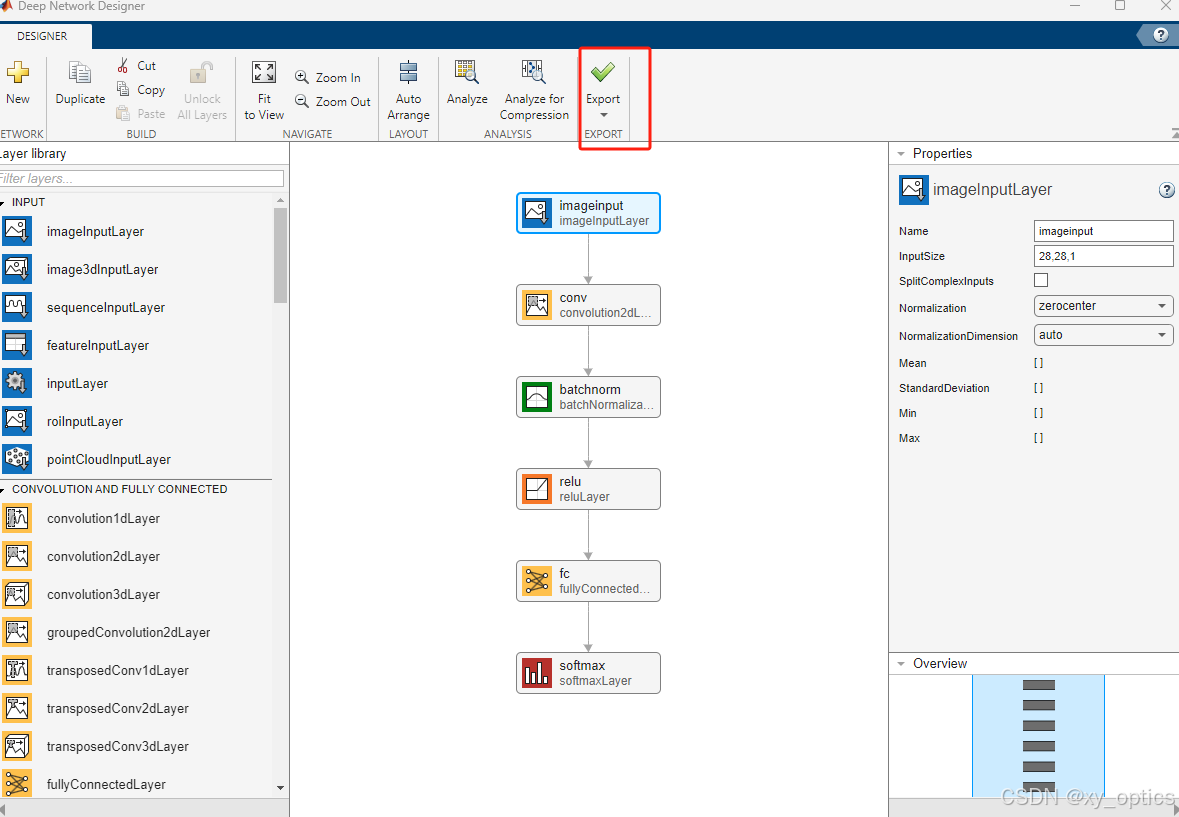
Task: Open the NormalizationDimension auto dropdown
Action: pyautogui.click(x=1103, y=335)
